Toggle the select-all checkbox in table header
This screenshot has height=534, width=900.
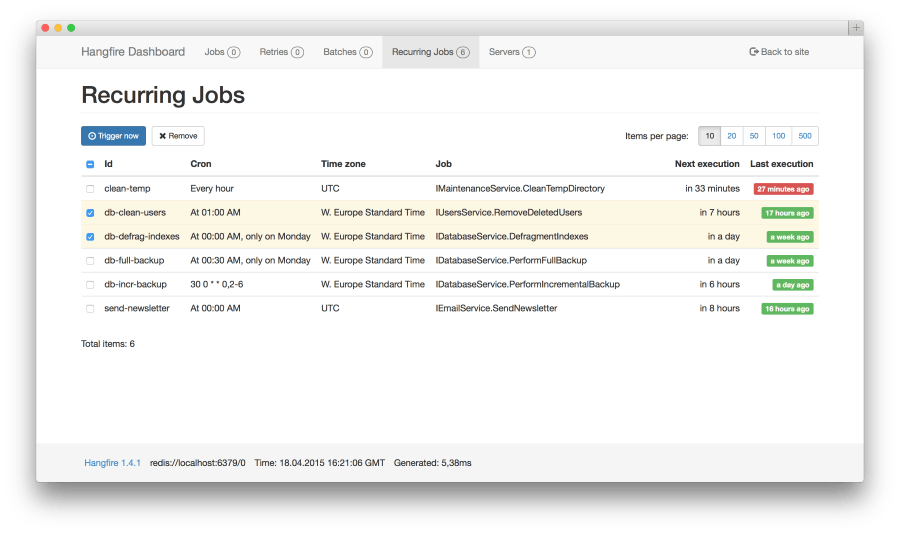click(90, 164)
